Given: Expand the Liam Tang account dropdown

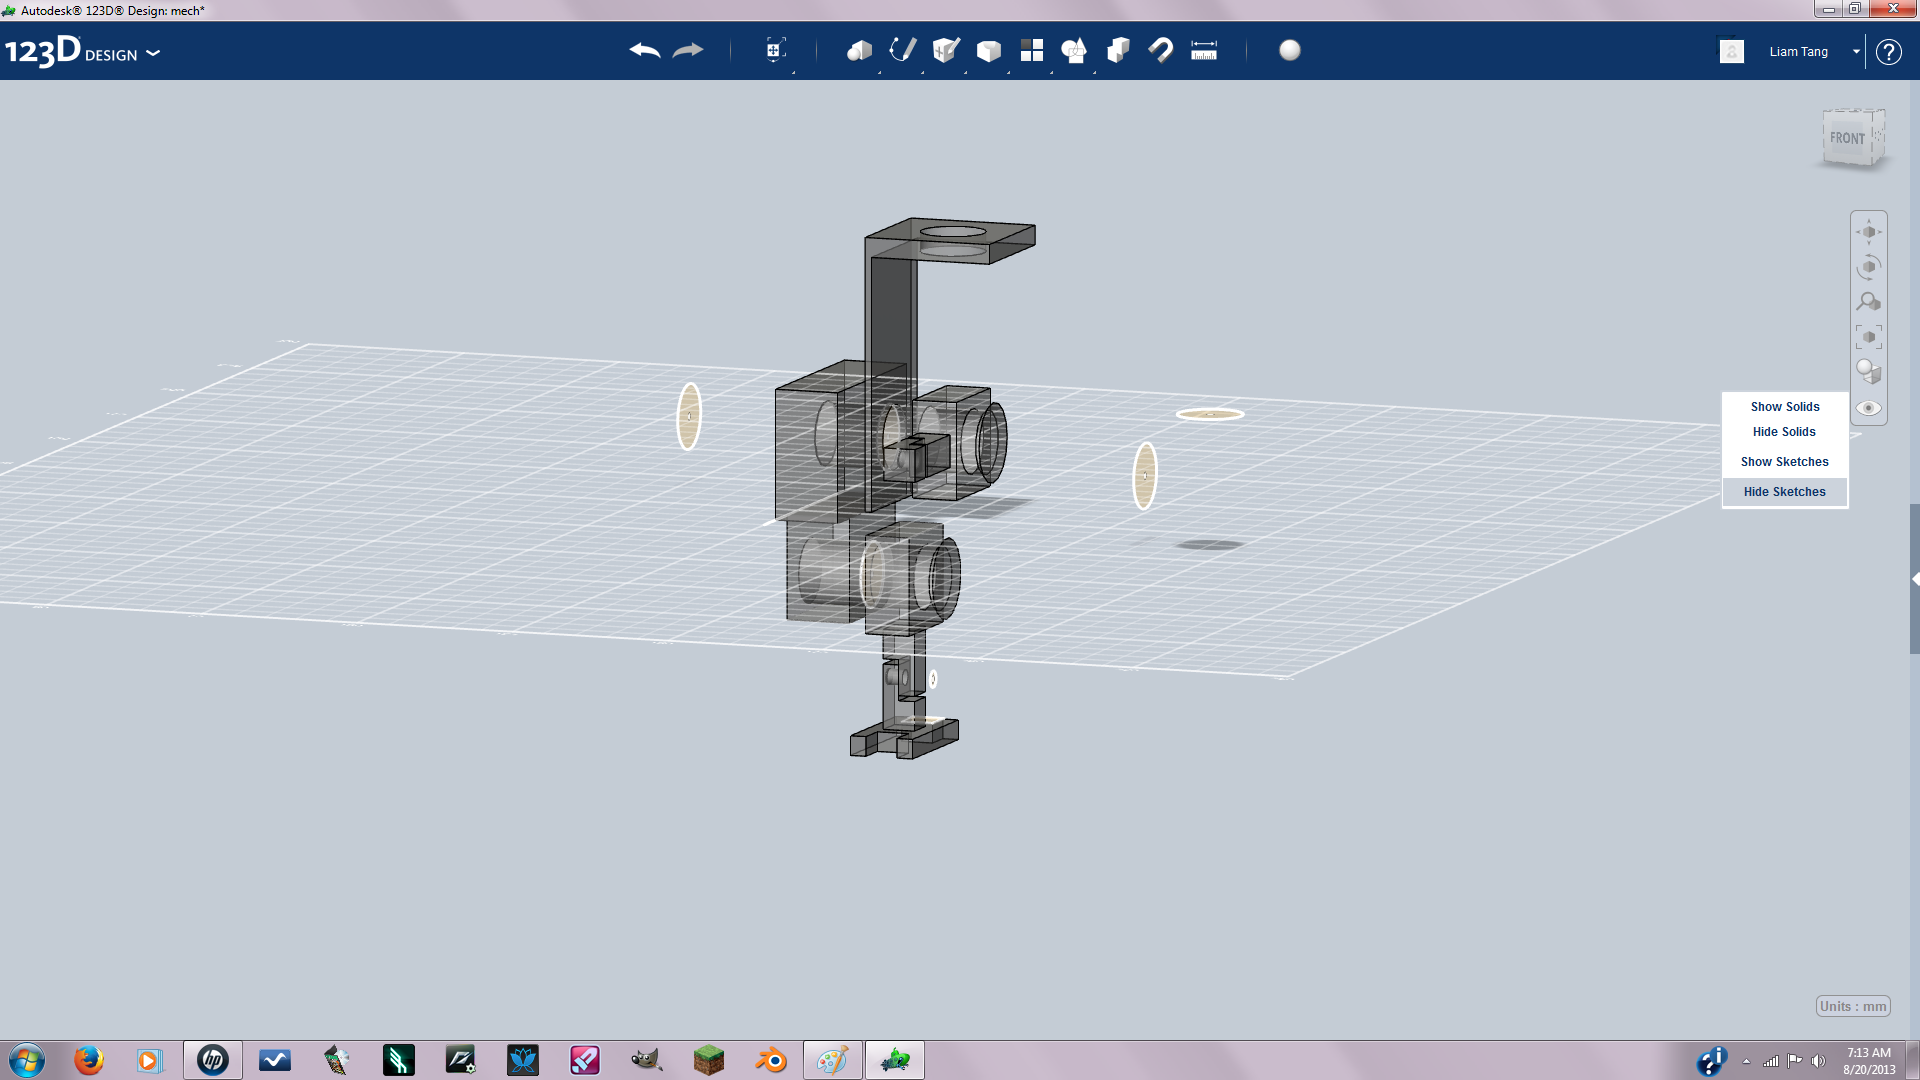Looking at the screenshot, I should tap(1856, 51).
